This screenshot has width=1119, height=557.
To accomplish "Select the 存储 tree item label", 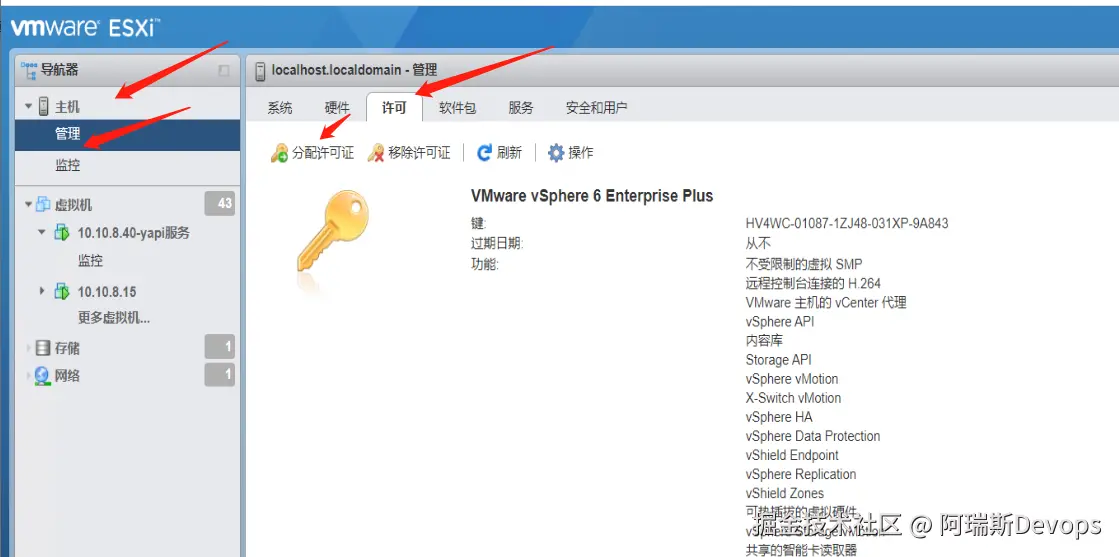I will click(x=67, y=348).
